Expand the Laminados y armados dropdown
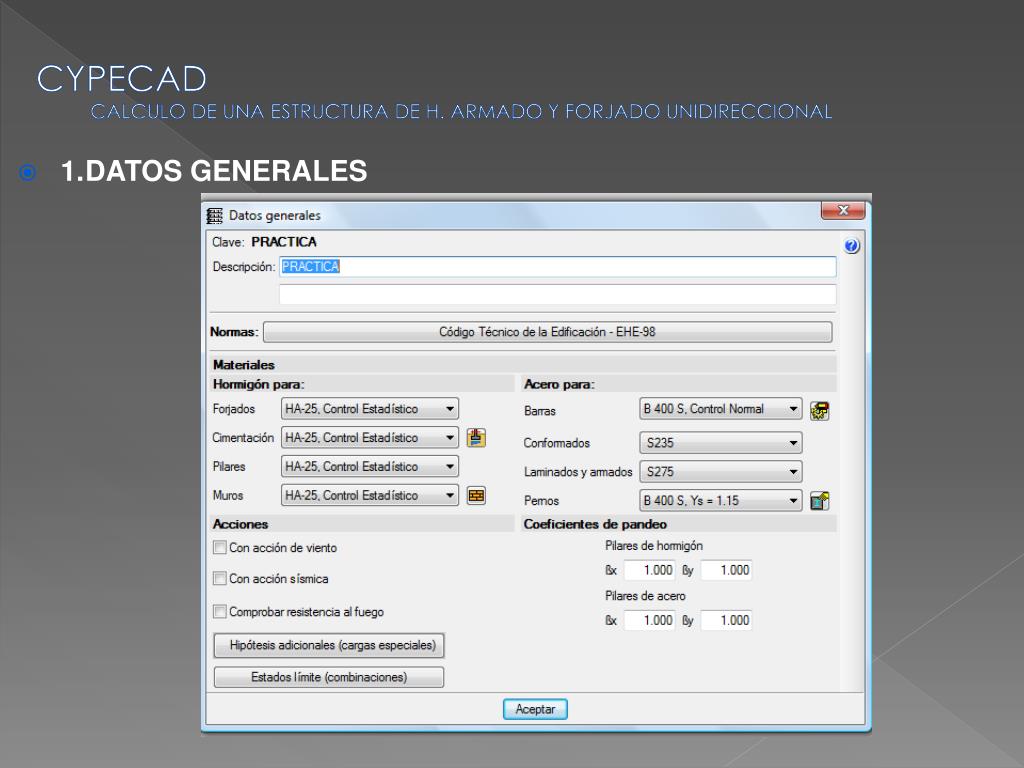The height and width of the screenshot is (768, 1024). 720,472
